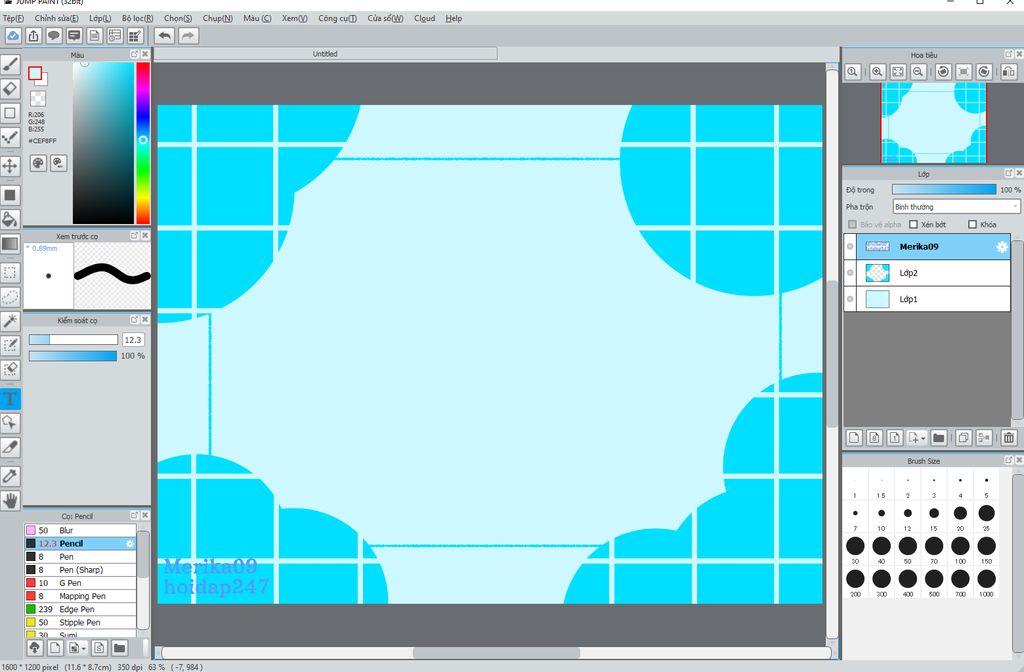The image size is (1024, 672).
Task: Select the Move tool with four arrows
Action: 10,165
